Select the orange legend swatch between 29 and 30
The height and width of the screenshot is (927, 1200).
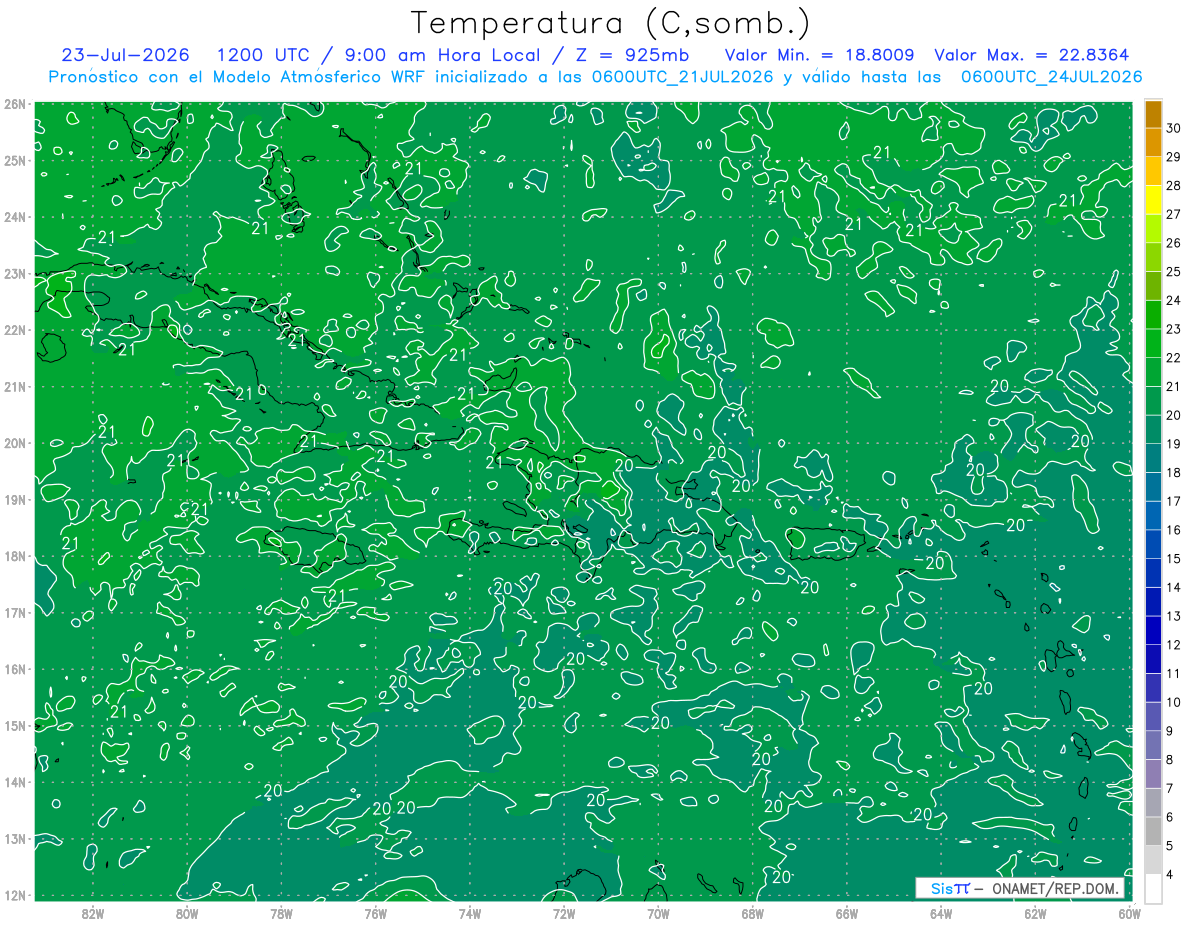(x=1153, y=143)
